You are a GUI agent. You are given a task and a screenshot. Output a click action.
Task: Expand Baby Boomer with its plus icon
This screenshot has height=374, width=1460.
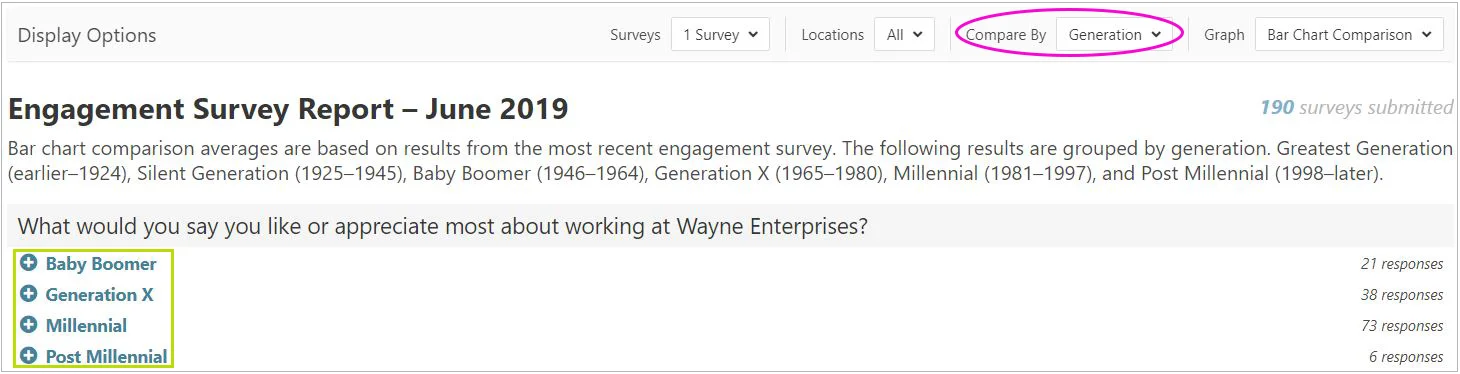[x=28, y=264]
